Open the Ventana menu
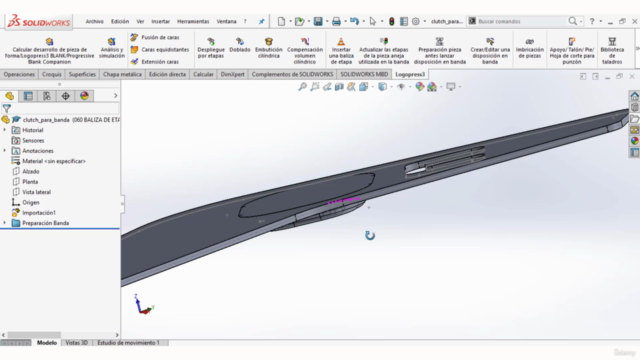 226,21
